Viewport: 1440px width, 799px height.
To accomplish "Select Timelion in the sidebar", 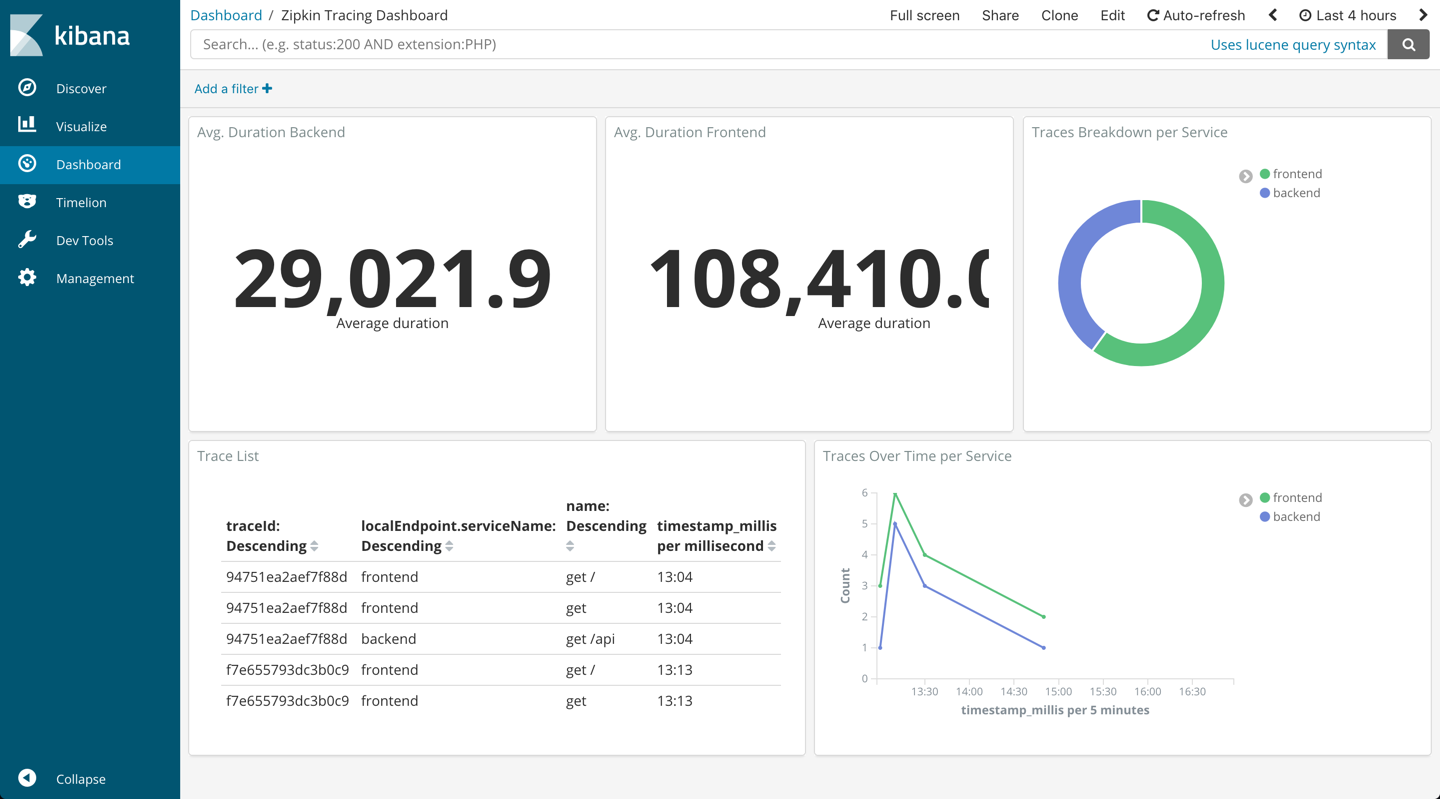I will (x=90, y=202).
